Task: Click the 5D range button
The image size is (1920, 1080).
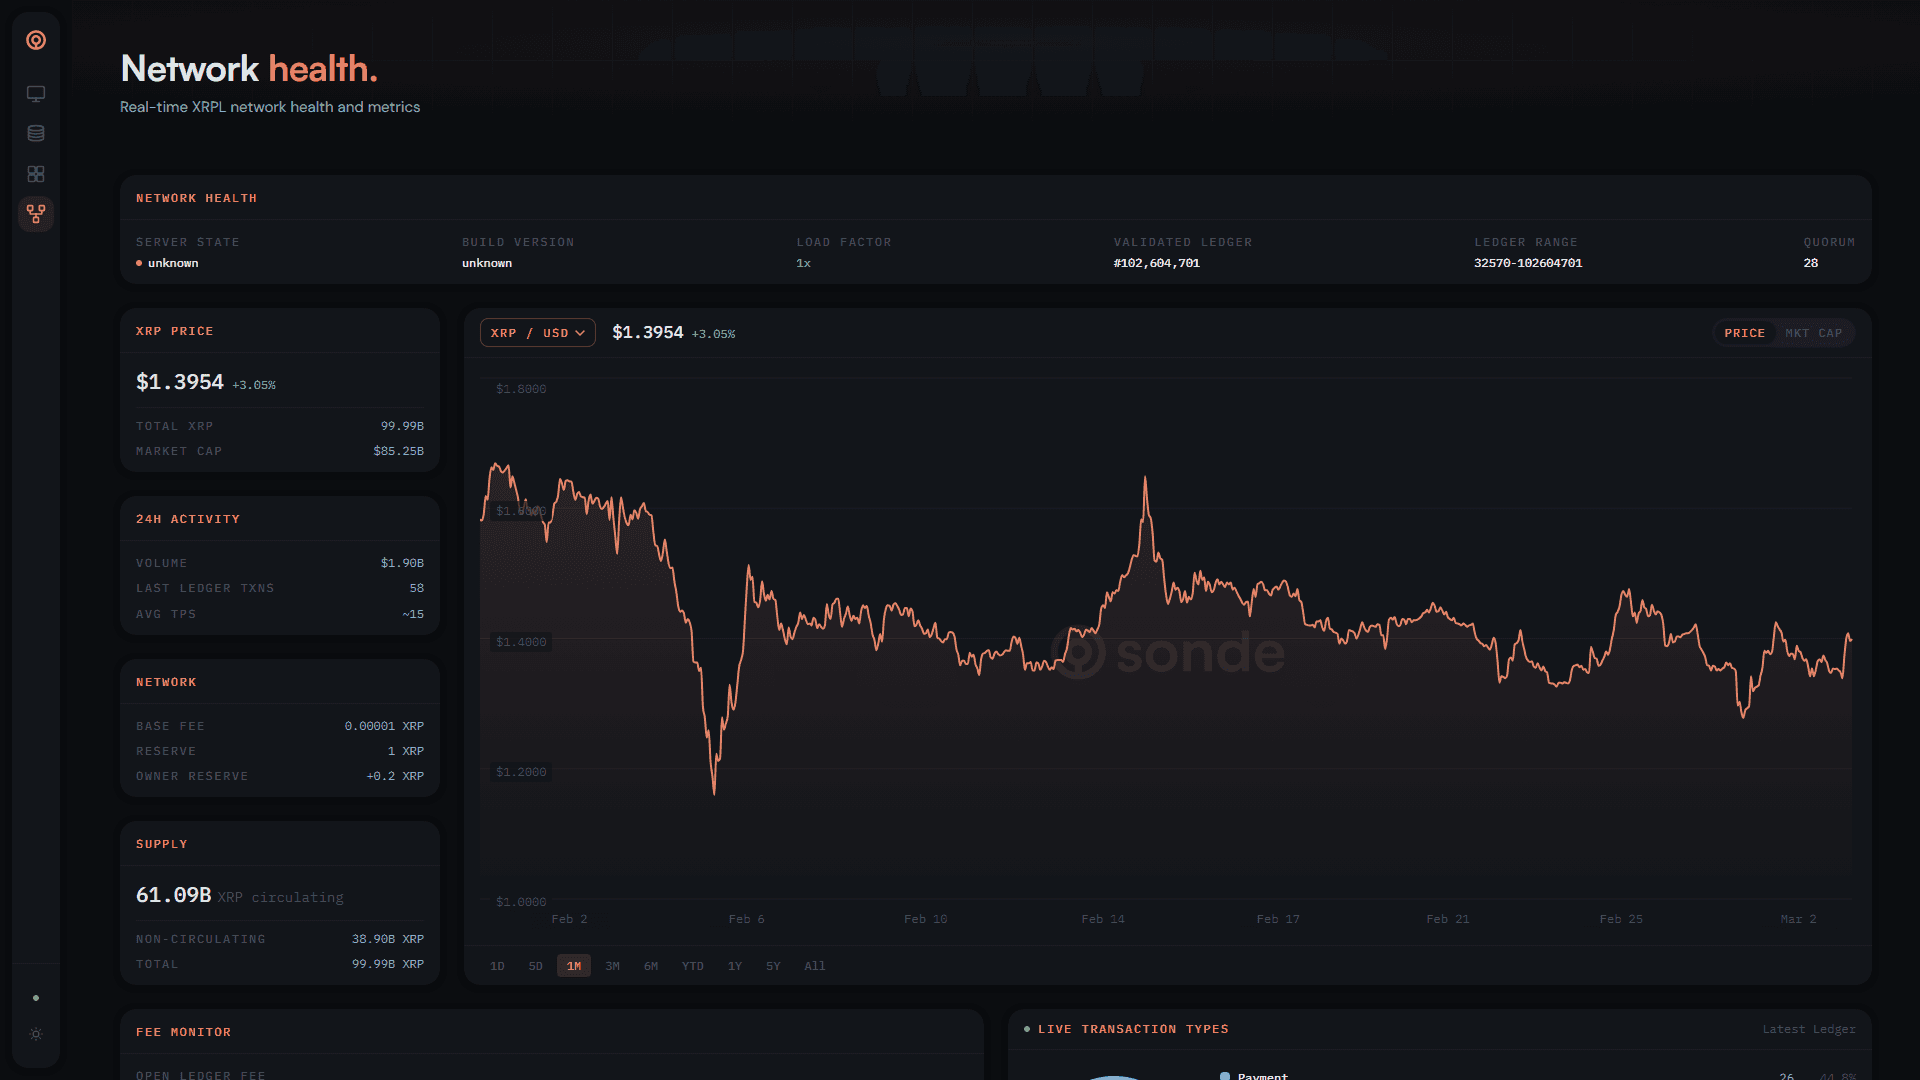Action: (x=536, y=966)
